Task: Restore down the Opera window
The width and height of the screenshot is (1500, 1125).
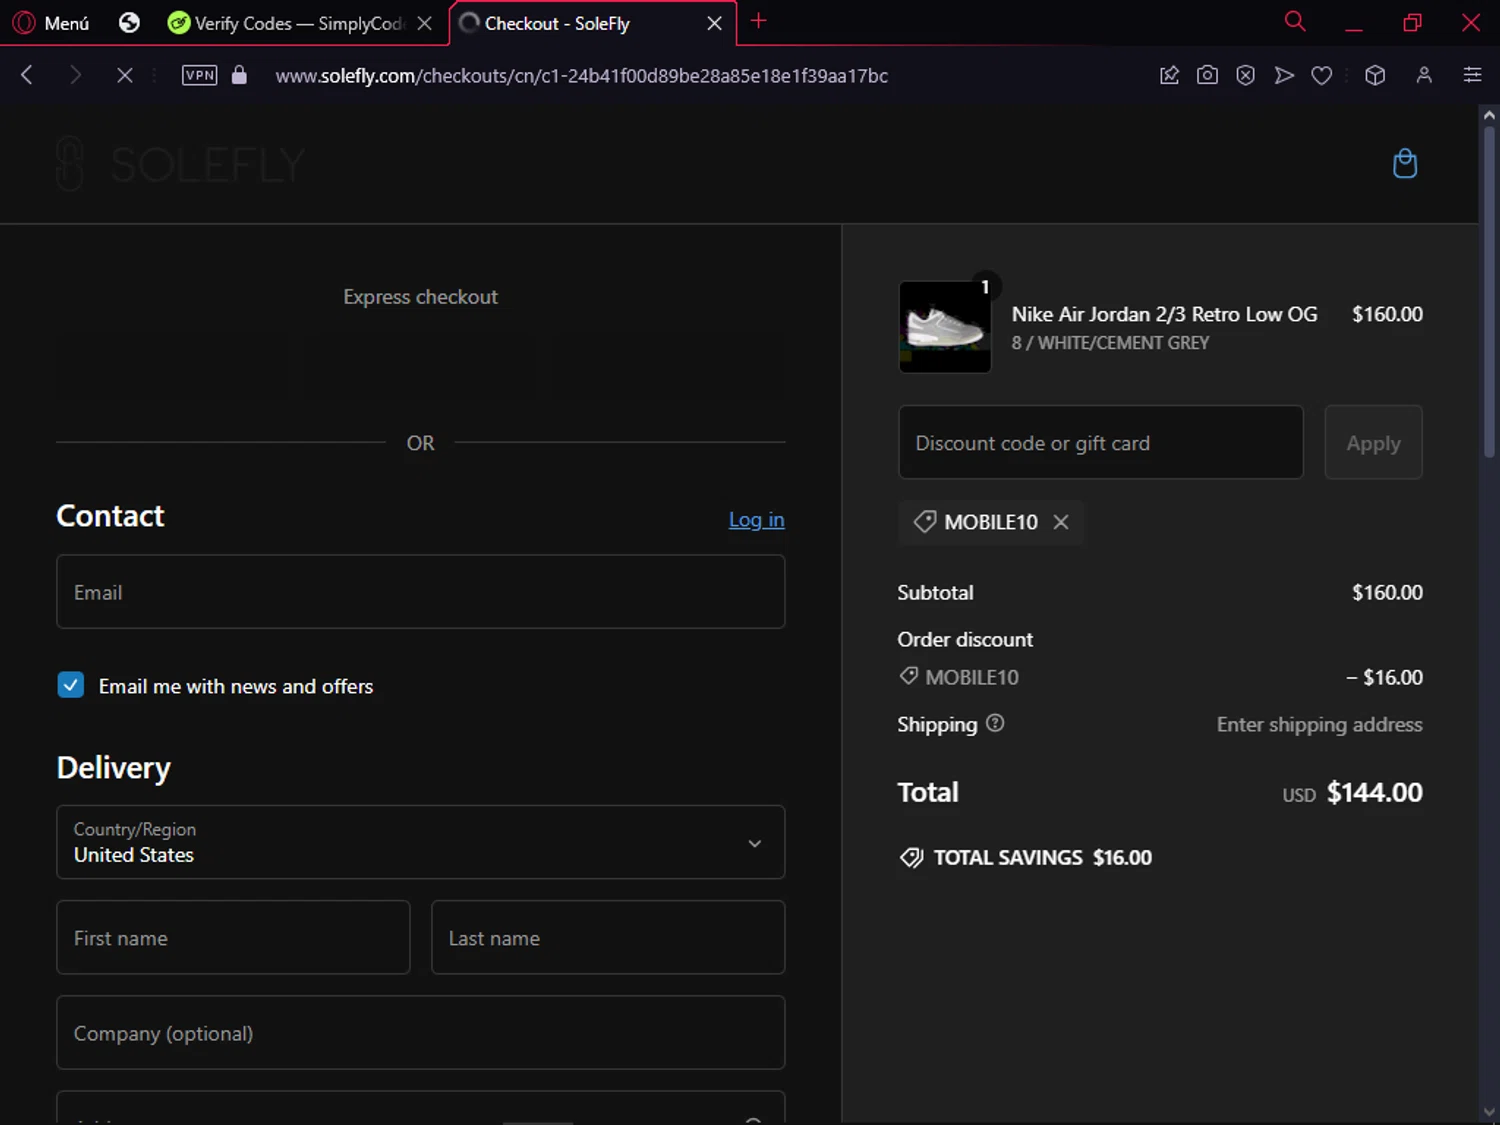Action: [1412, 23]
